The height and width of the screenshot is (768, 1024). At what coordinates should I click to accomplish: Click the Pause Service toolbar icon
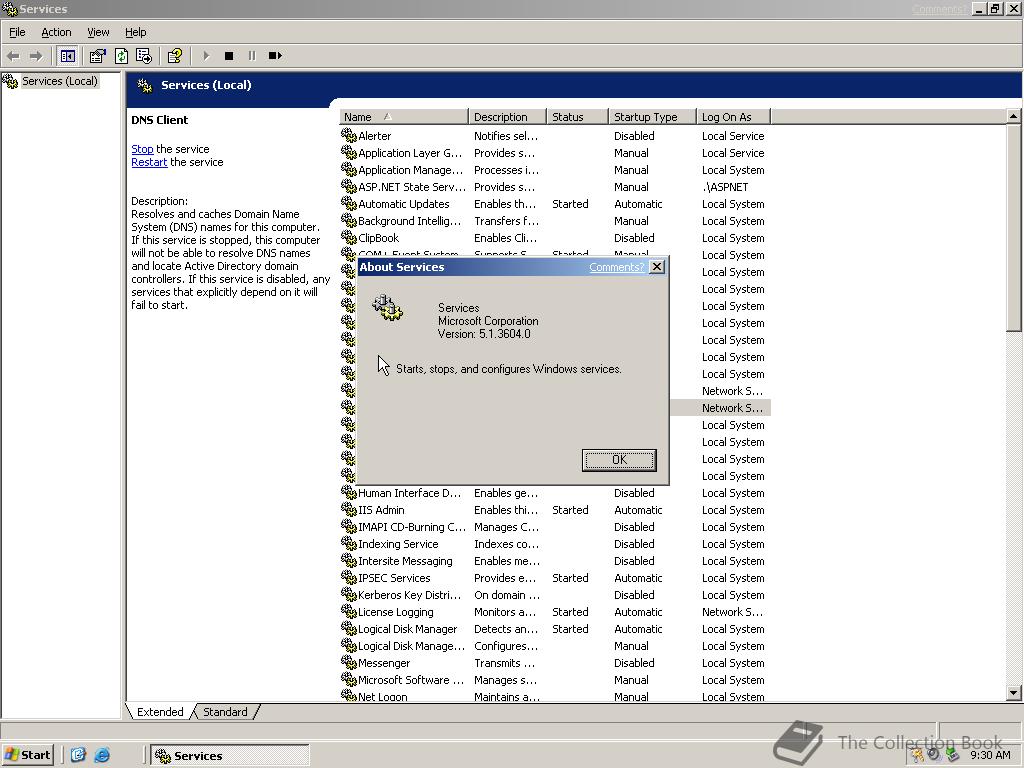tap(251, 56)
